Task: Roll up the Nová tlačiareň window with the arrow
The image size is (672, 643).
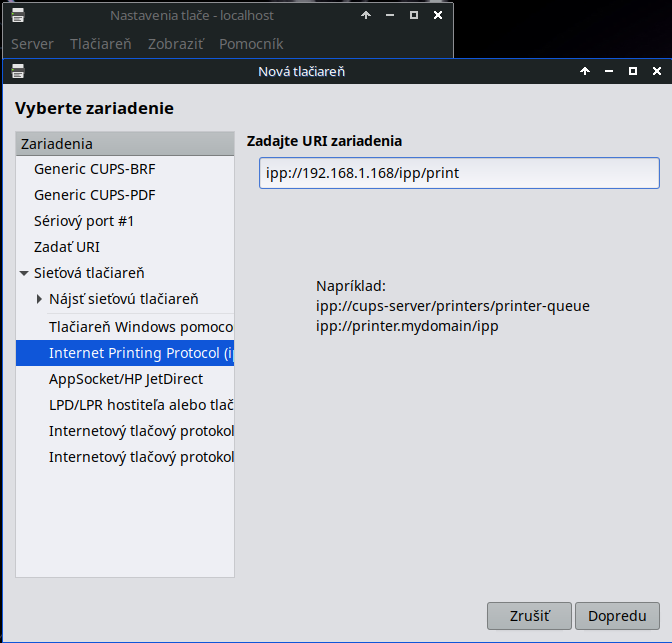Action: tap(585, 72)
